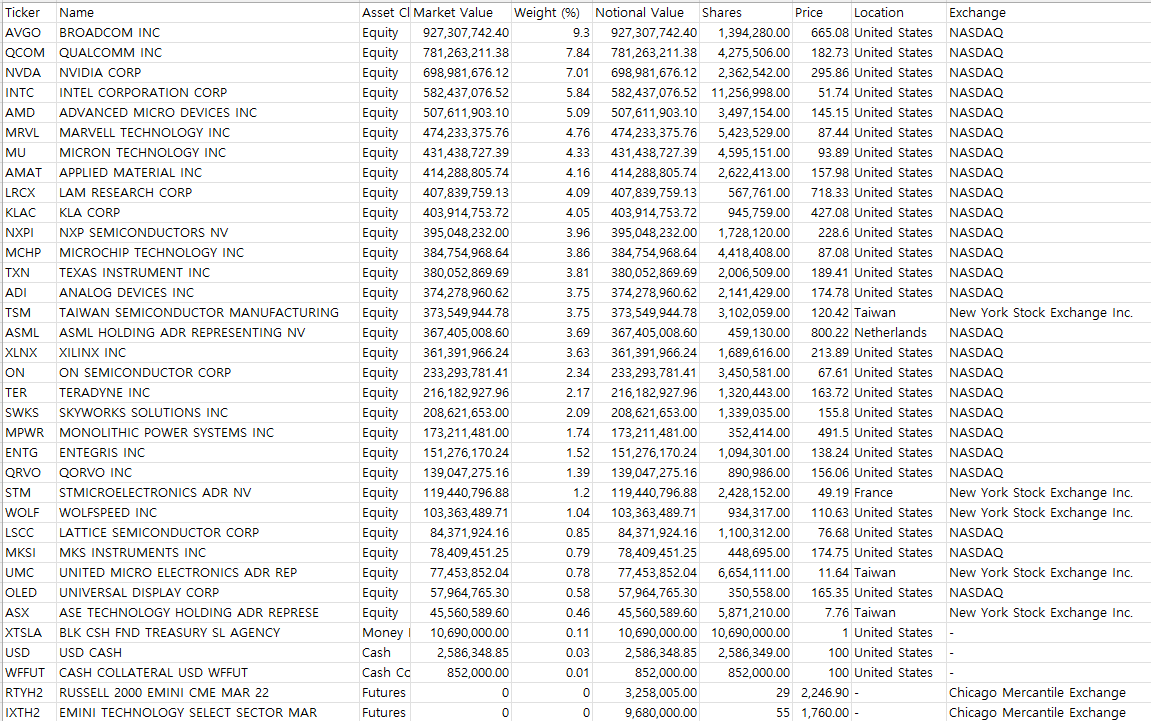Click MONOLITHIC POWER SYSTEMS INC cell
This screenshot has height=721, width=1151.
tap(208, 433)
